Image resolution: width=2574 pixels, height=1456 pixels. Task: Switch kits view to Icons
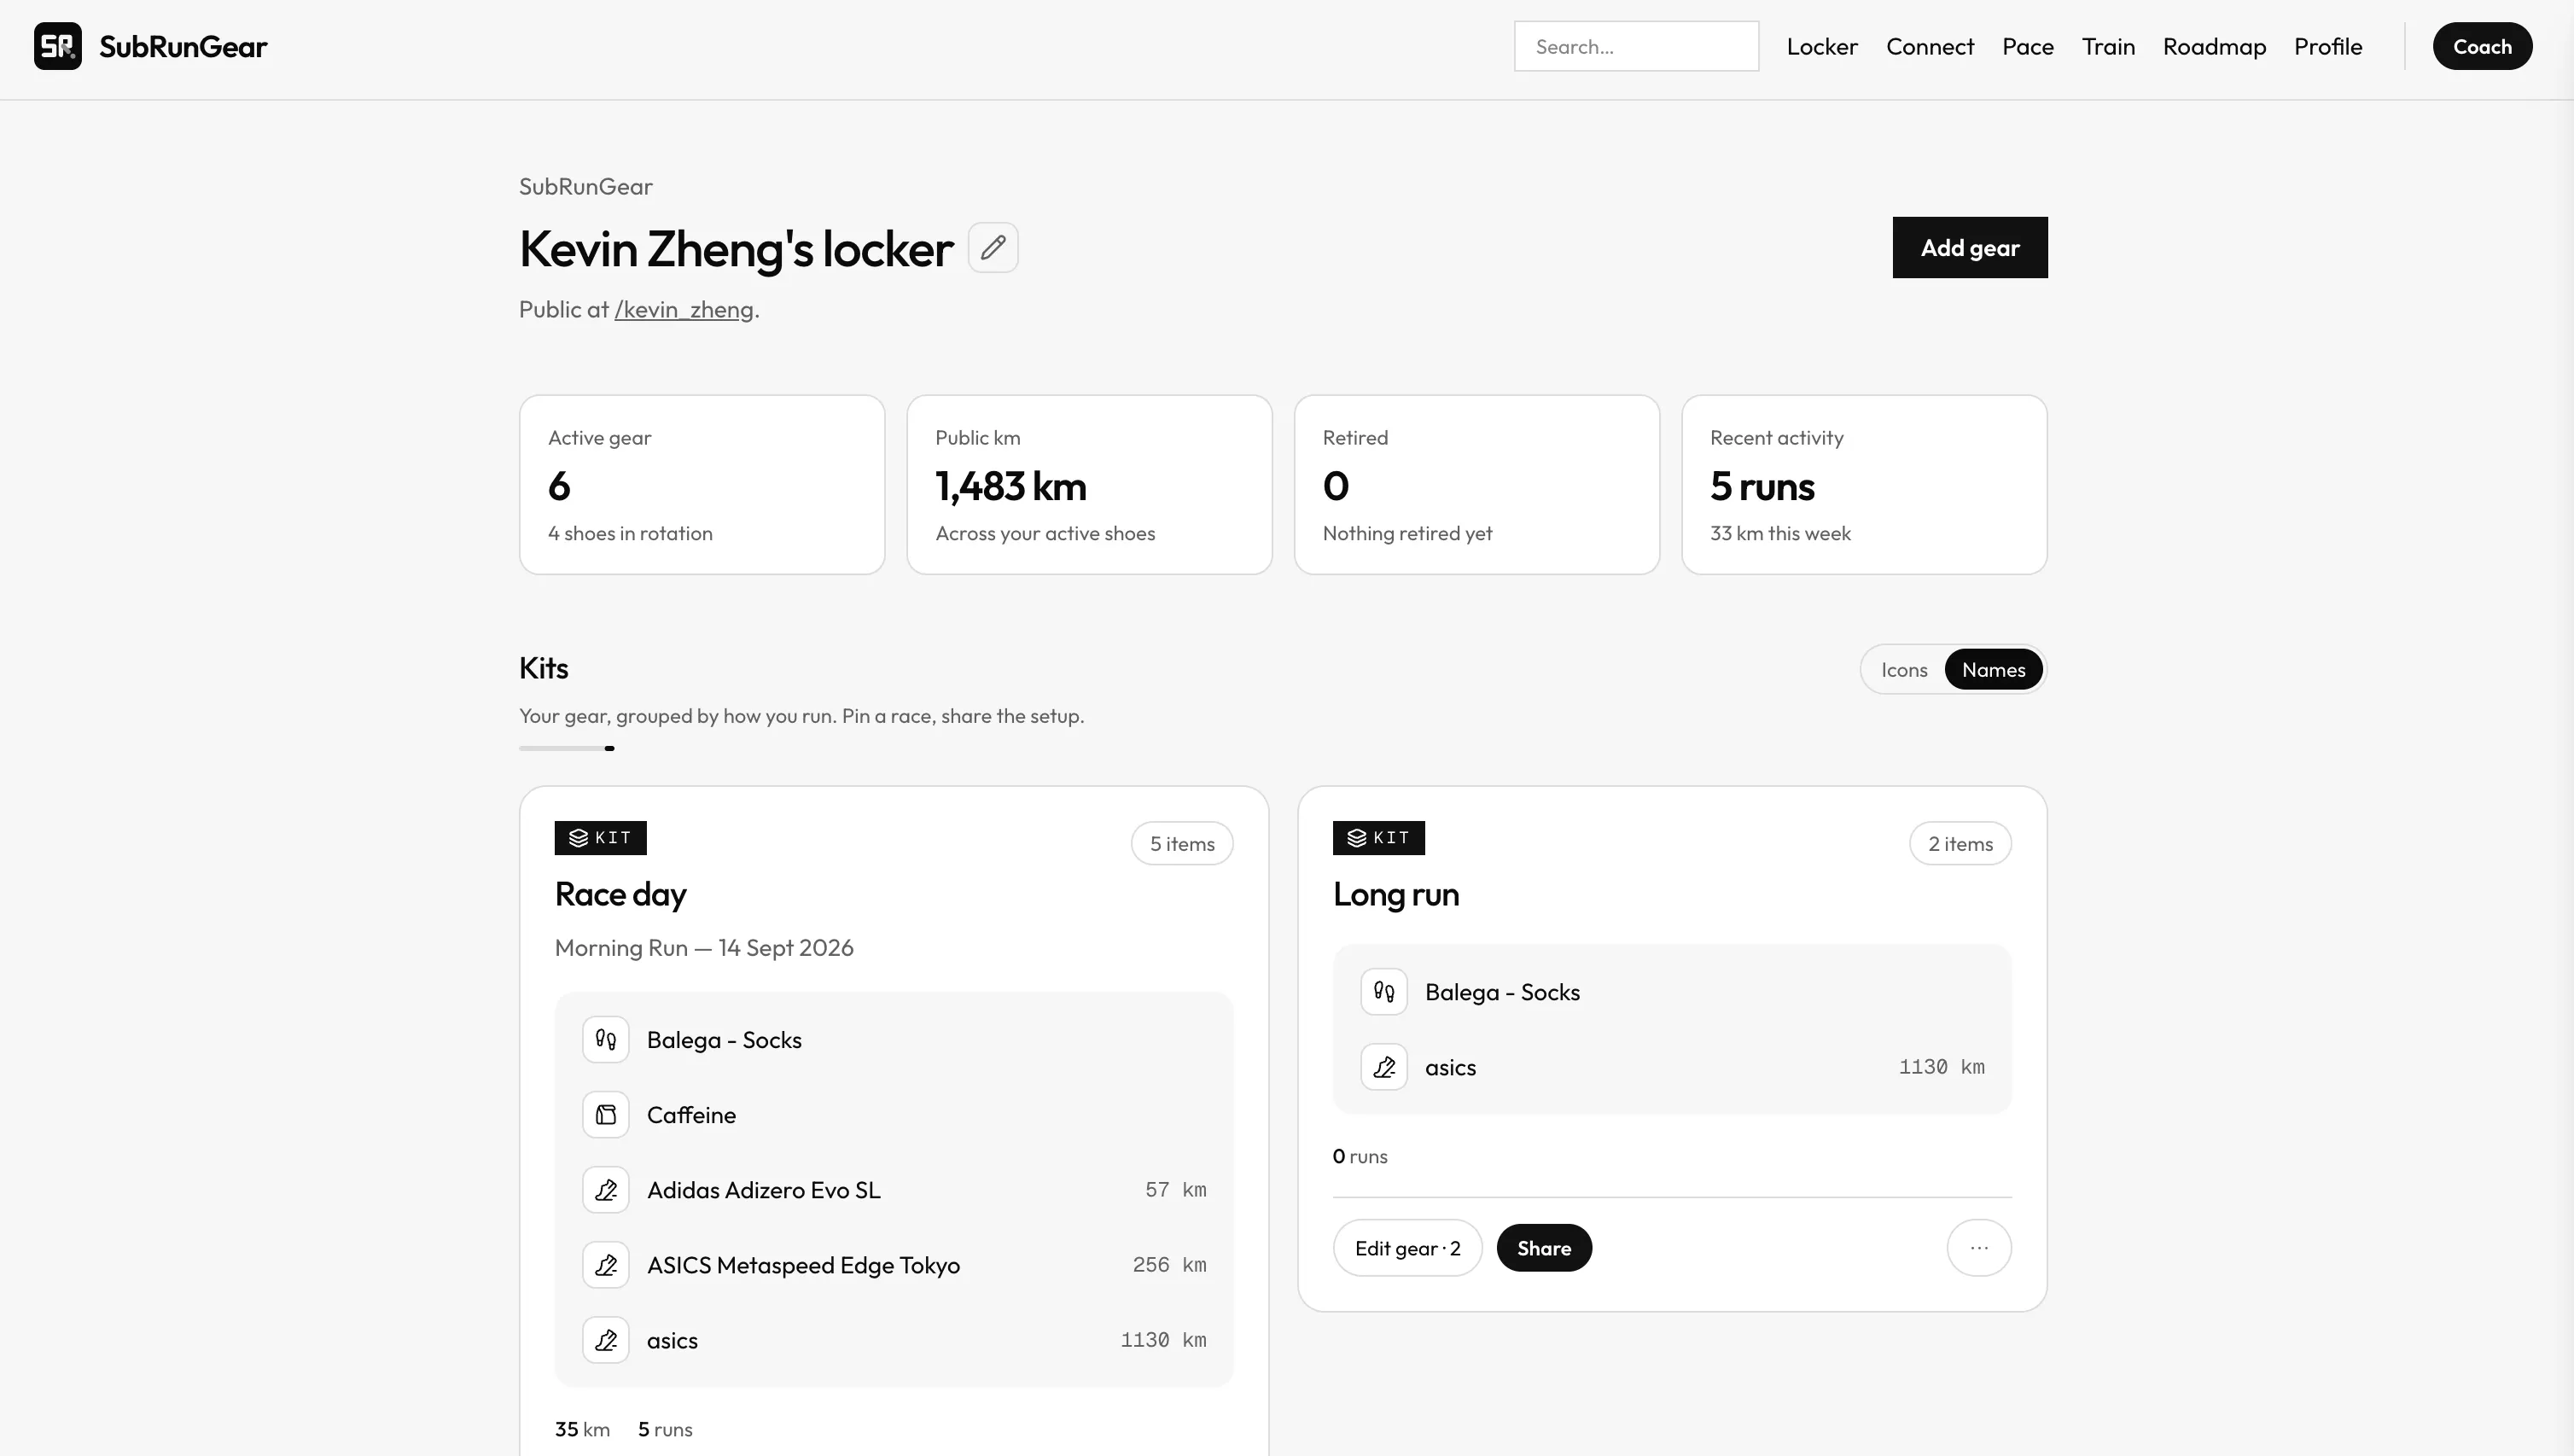pyautogui.click(x=1904, y=670)
